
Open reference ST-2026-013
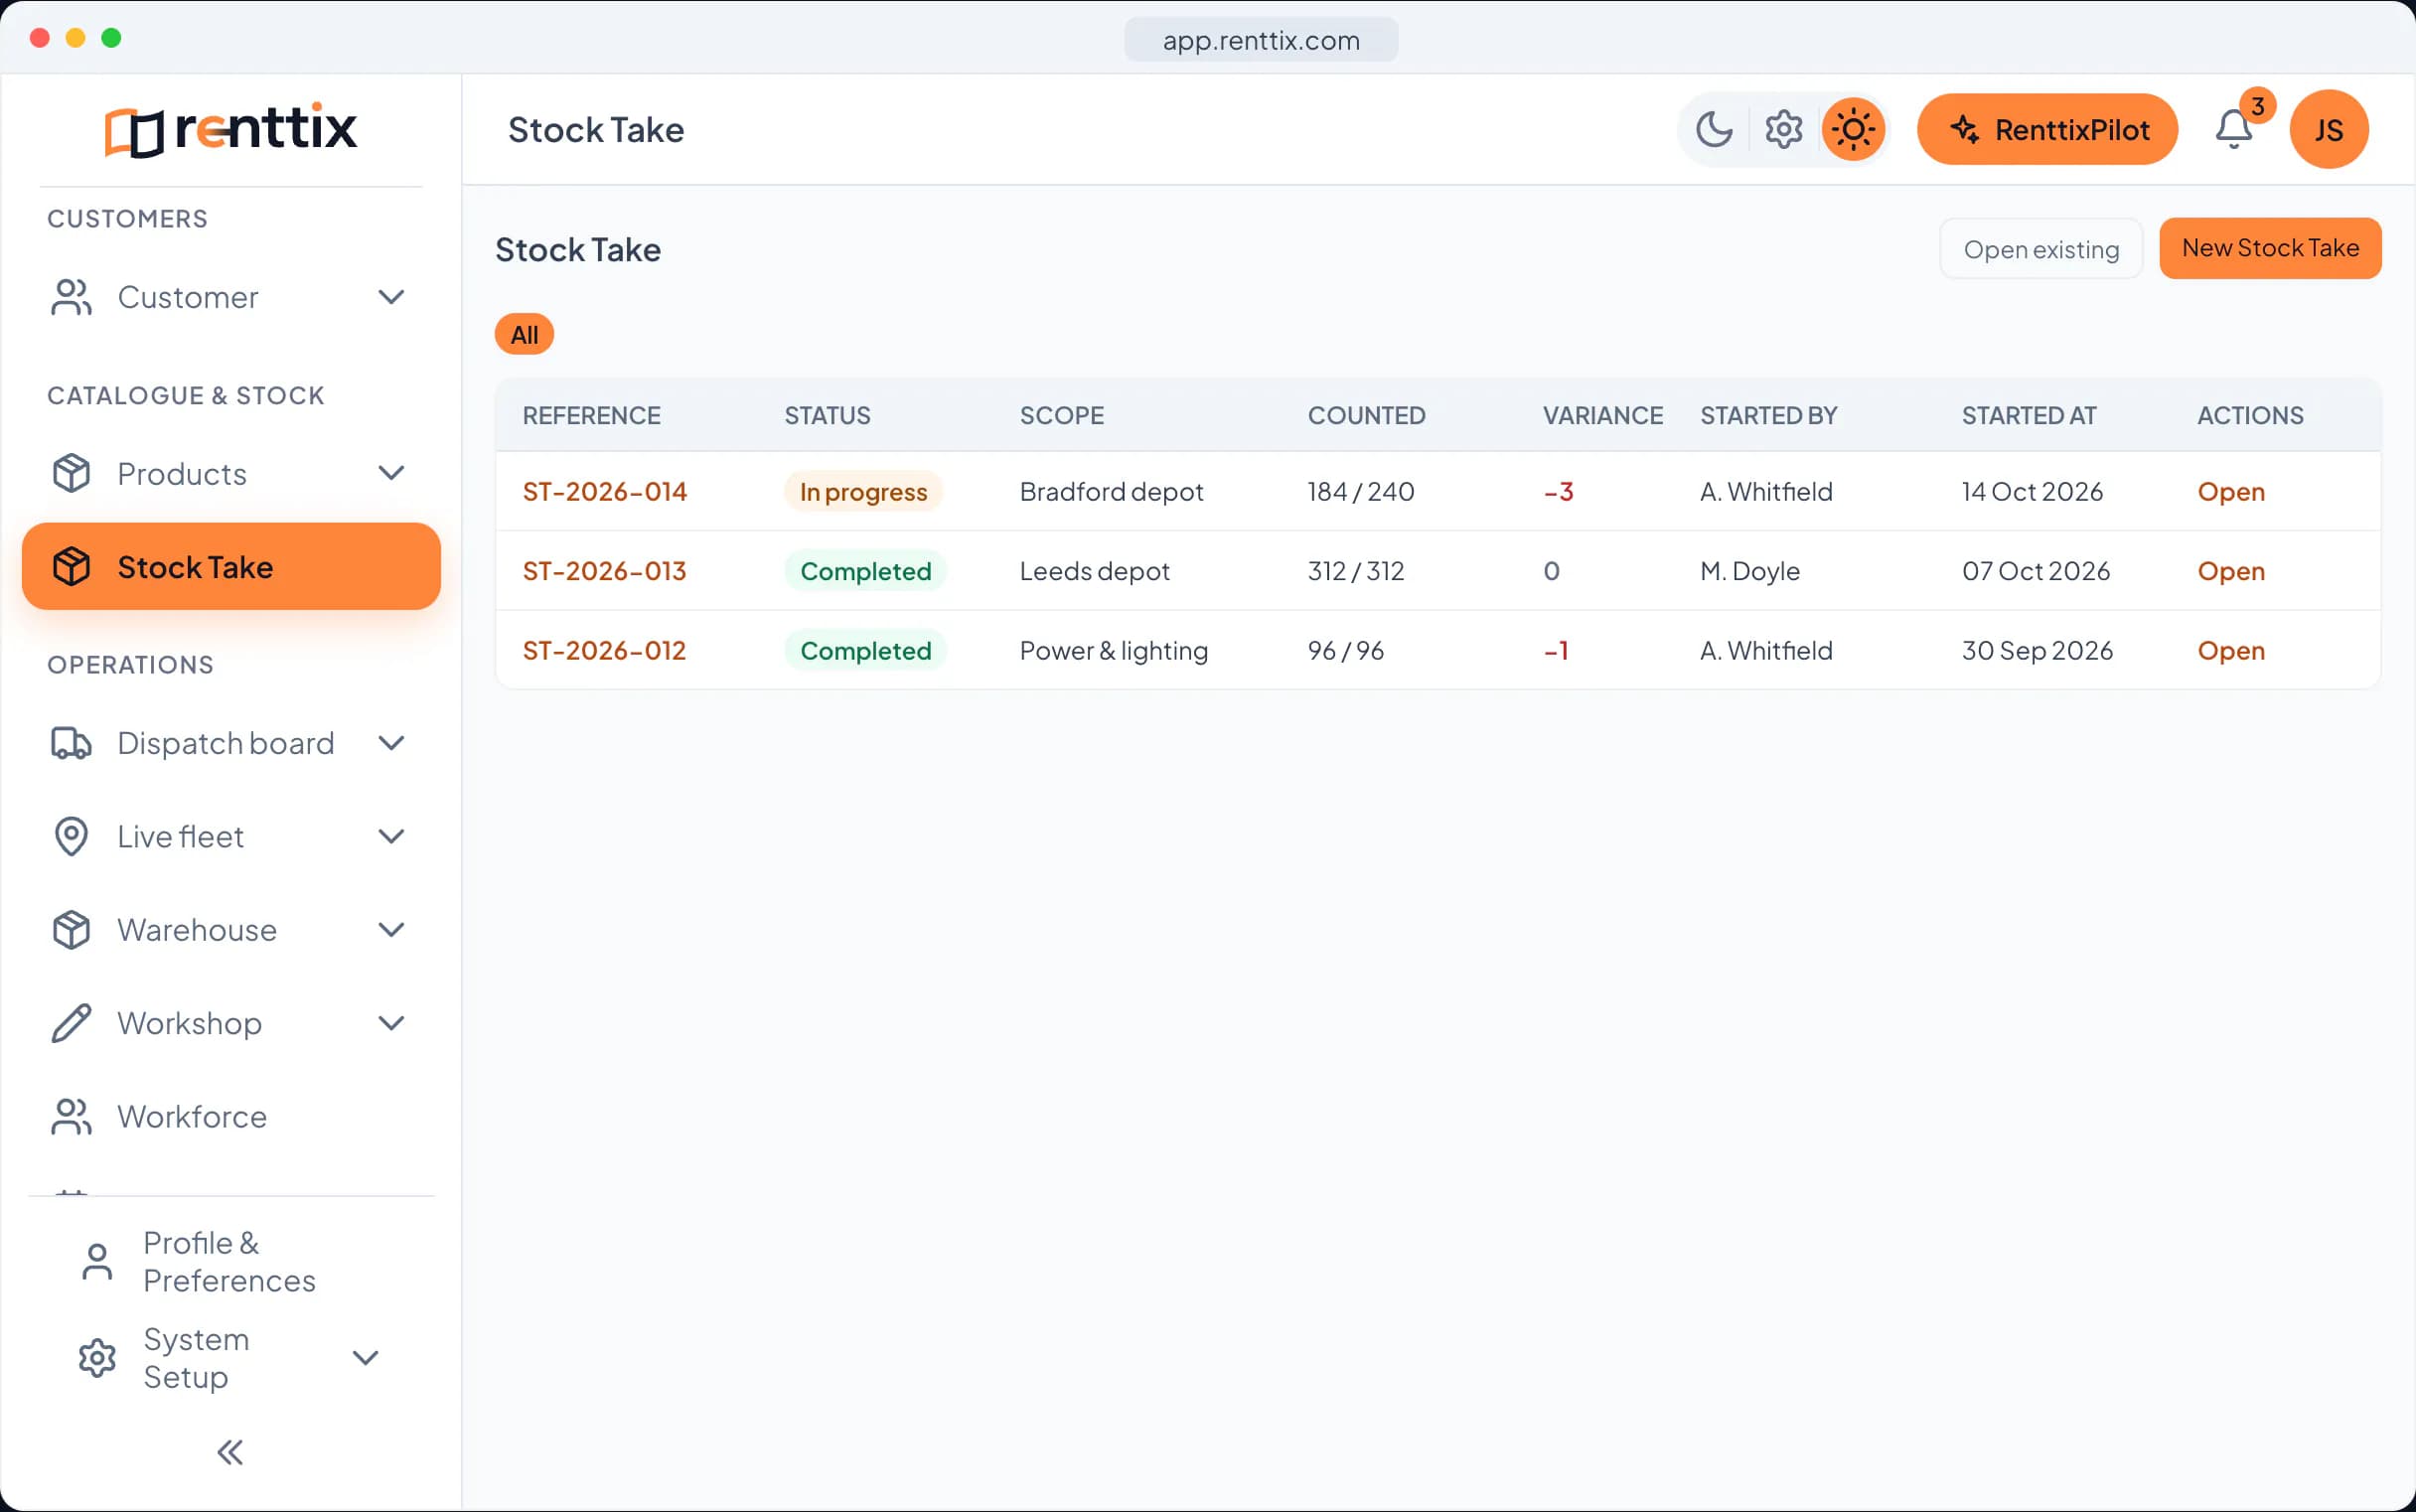[604, 571]
